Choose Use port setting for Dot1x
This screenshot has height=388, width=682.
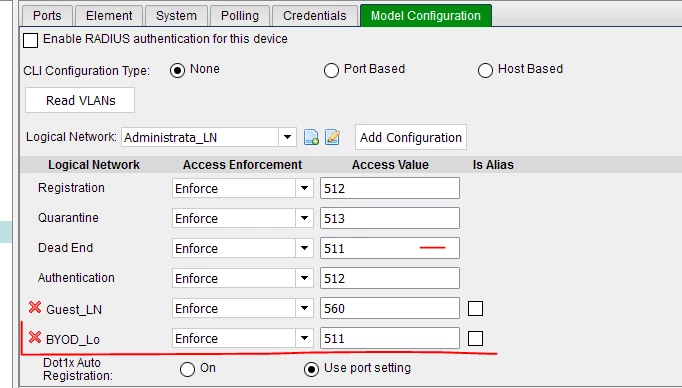311,369
